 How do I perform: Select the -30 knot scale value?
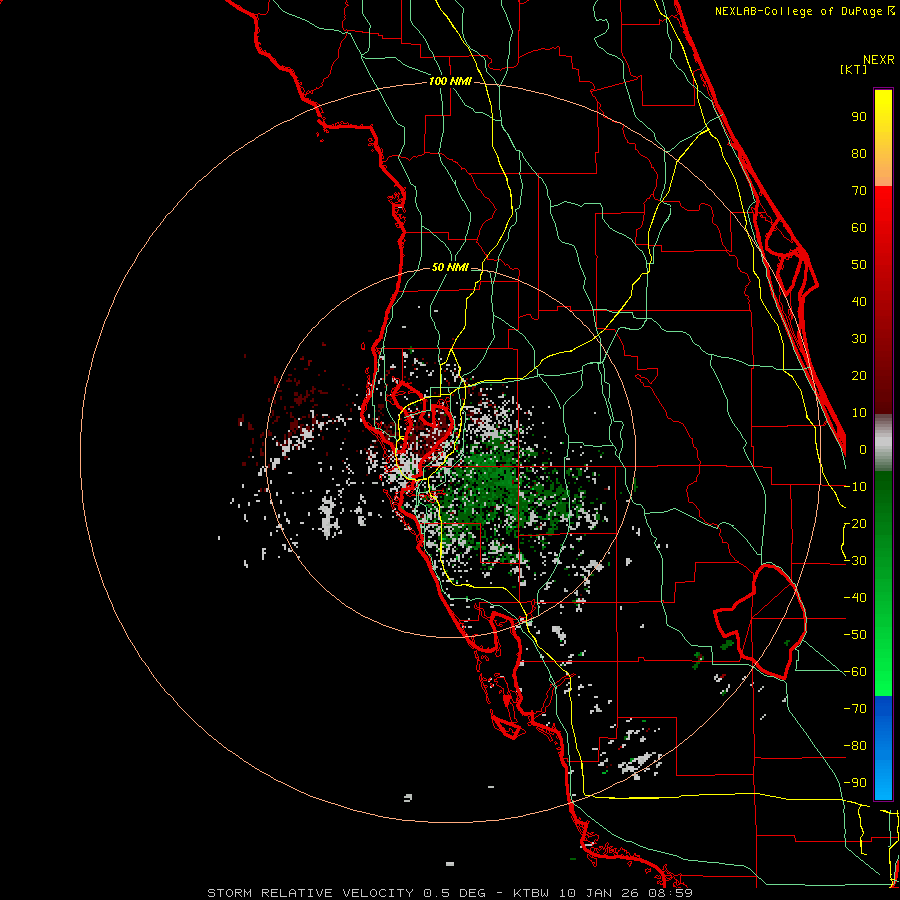pyautogui.click(x=855, y=561)
